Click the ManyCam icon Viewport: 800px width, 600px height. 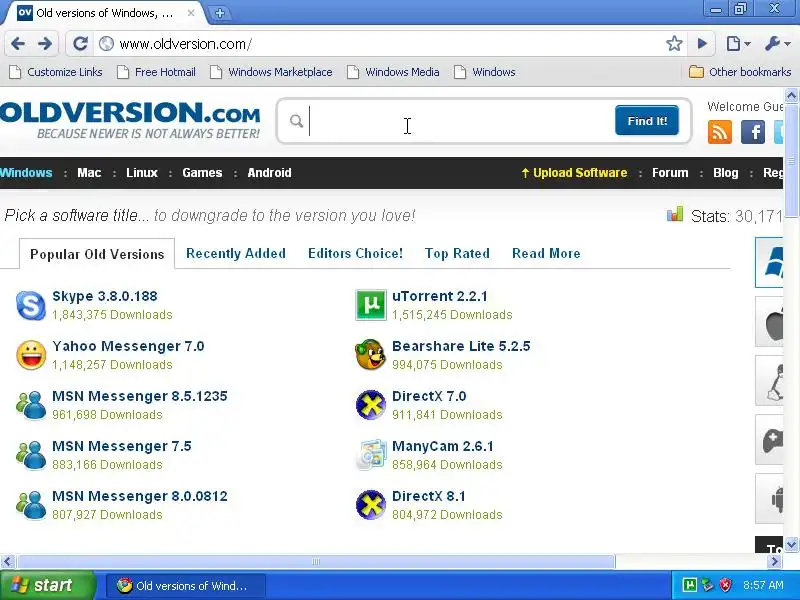(x=370, y=455)
